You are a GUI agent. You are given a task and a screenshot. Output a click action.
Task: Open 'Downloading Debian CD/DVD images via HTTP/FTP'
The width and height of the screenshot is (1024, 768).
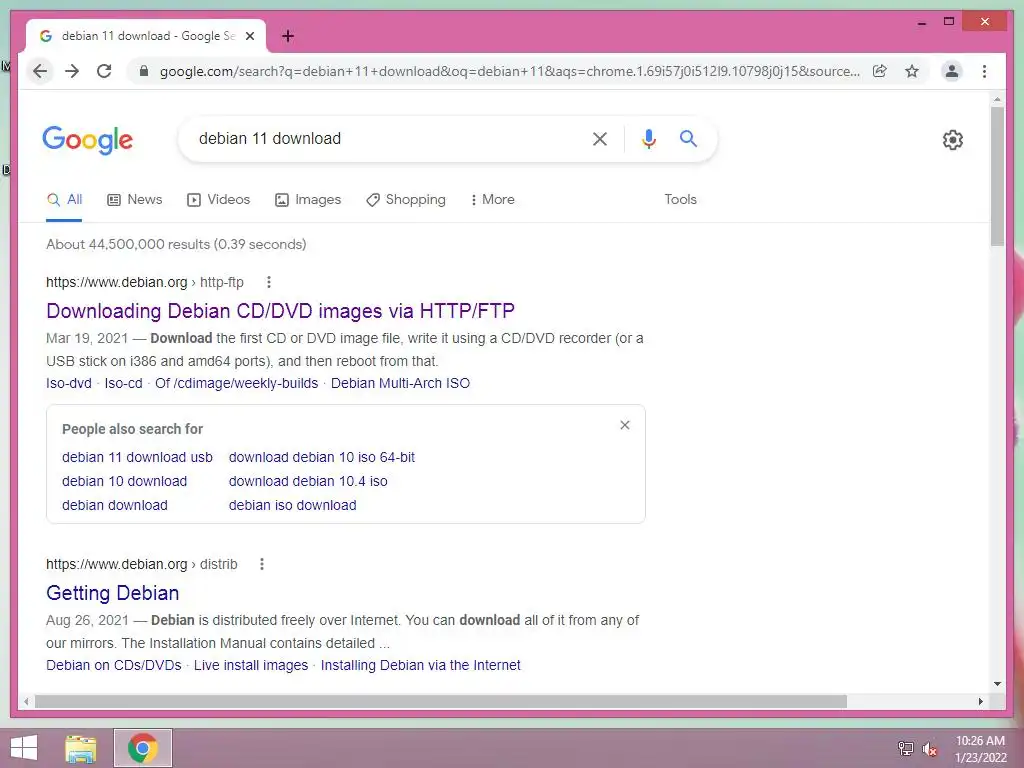coord(280,311)
